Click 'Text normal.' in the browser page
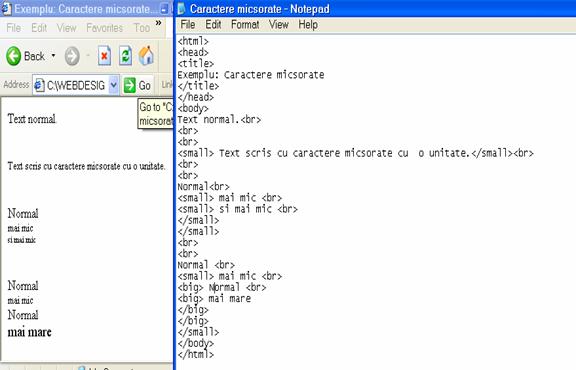This screenshot has height=370, width=576. click(32, 119)
